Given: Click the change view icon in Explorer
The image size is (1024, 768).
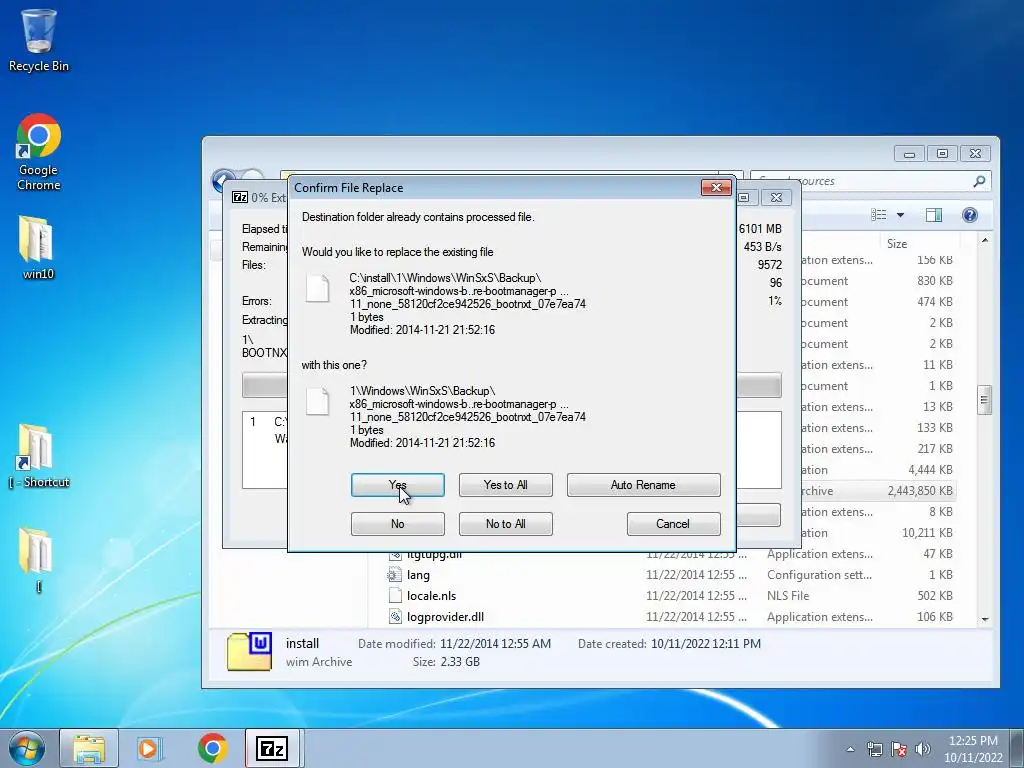Looking at the screenshot, I should click(879, 215).
